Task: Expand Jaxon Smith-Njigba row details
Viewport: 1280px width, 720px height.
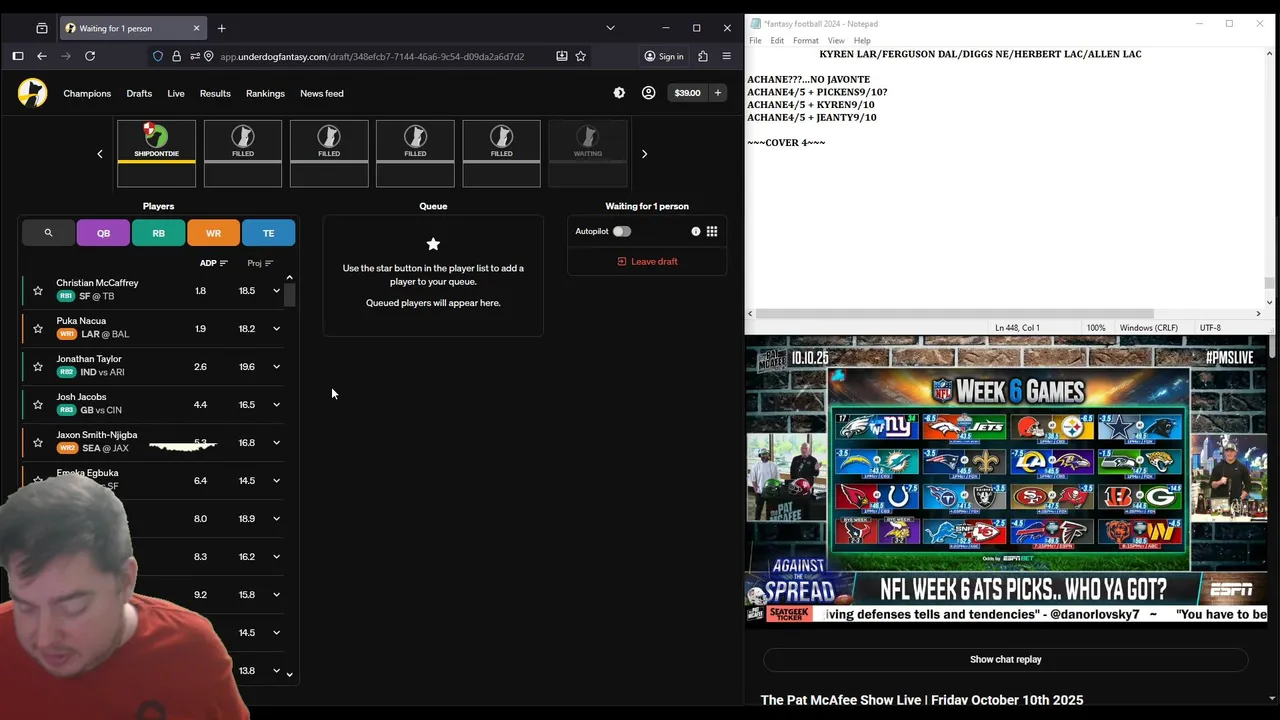Action: click(x=277, y=443)
